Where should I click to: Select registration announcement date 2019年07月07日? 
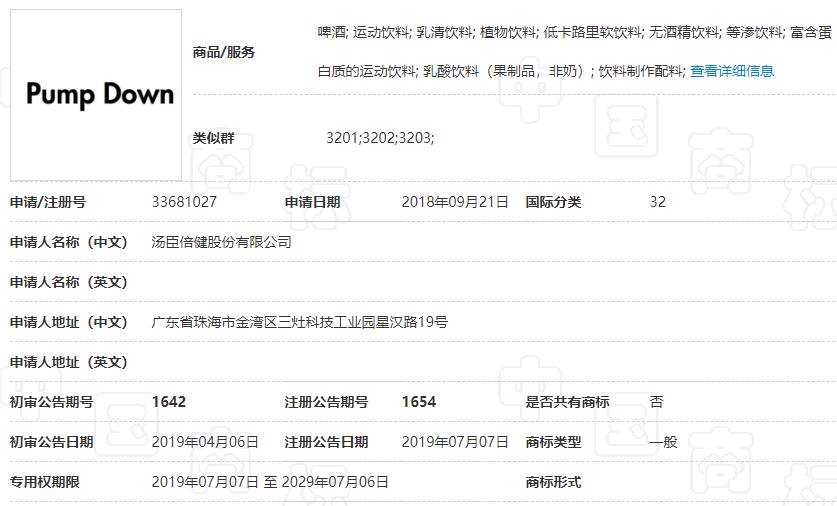click(x=455, y=442)
